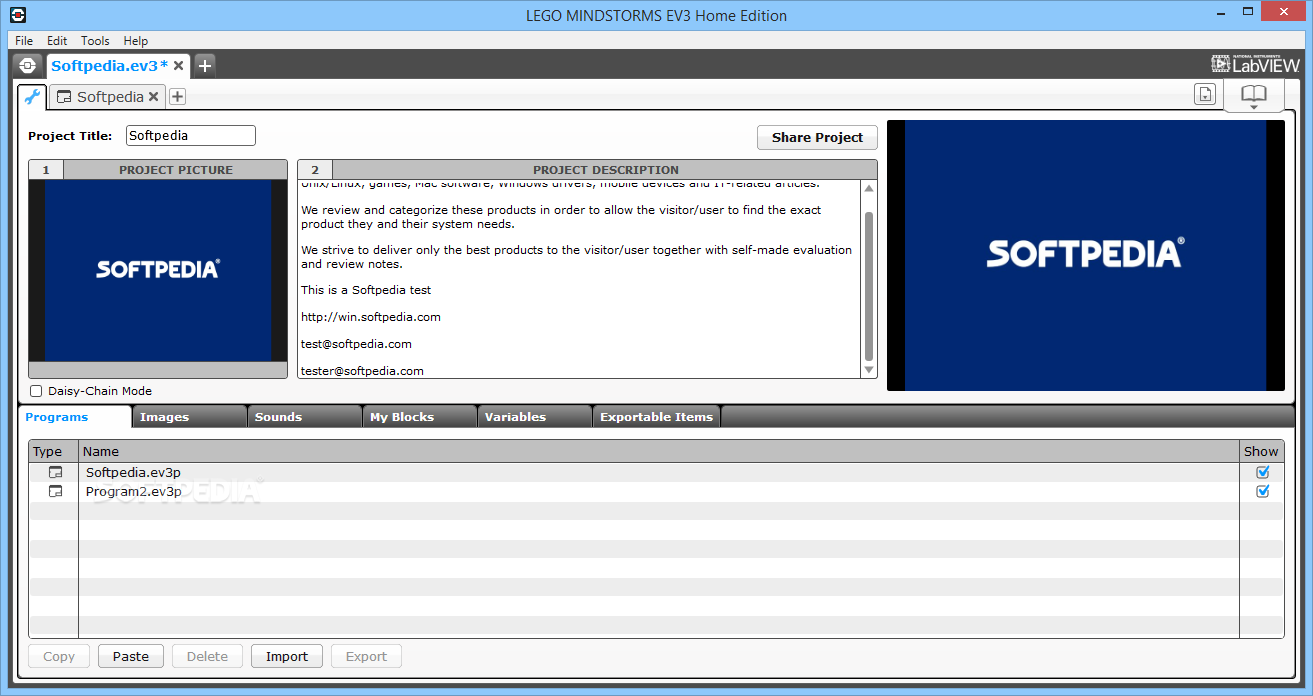
Task: Open the Help menu
Action: [x=136, y=41]
